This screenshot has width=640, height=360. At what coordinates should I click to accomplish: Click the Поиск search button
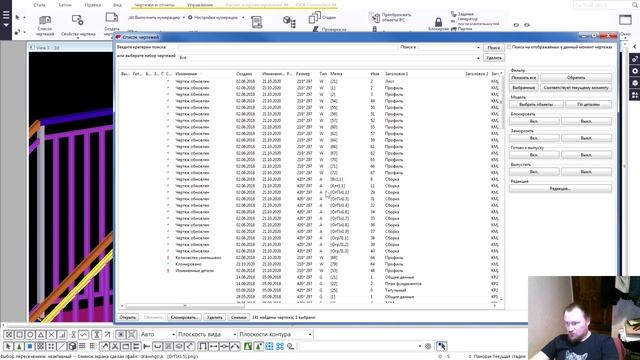494,47
